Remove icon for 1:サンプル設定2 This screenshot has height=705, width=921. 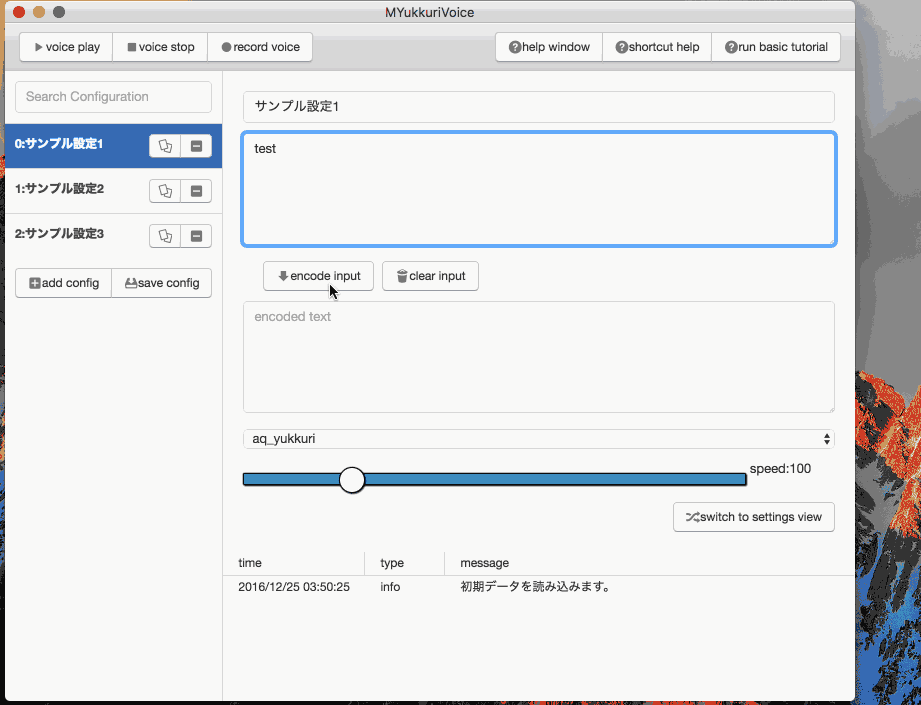(x=196, y=191)
